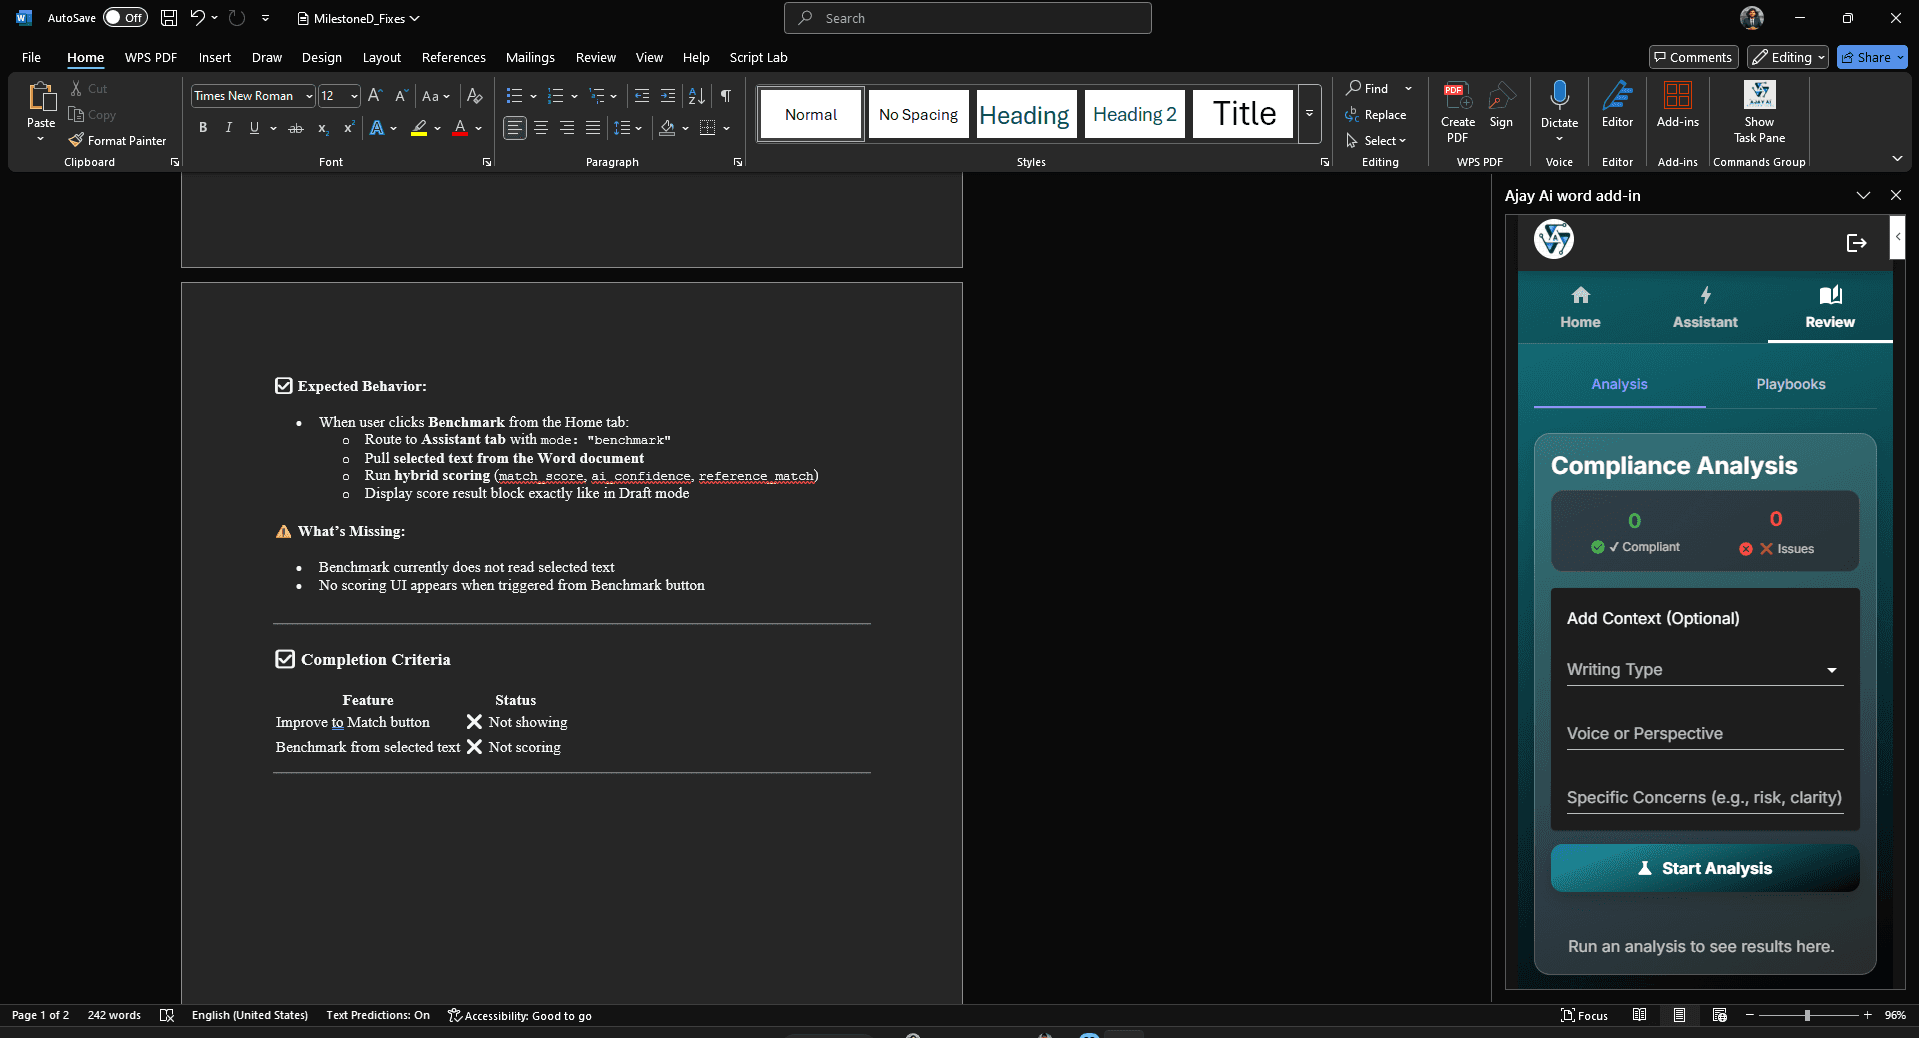Toggle Focus mode in status bar

tap(1585, 1015)
